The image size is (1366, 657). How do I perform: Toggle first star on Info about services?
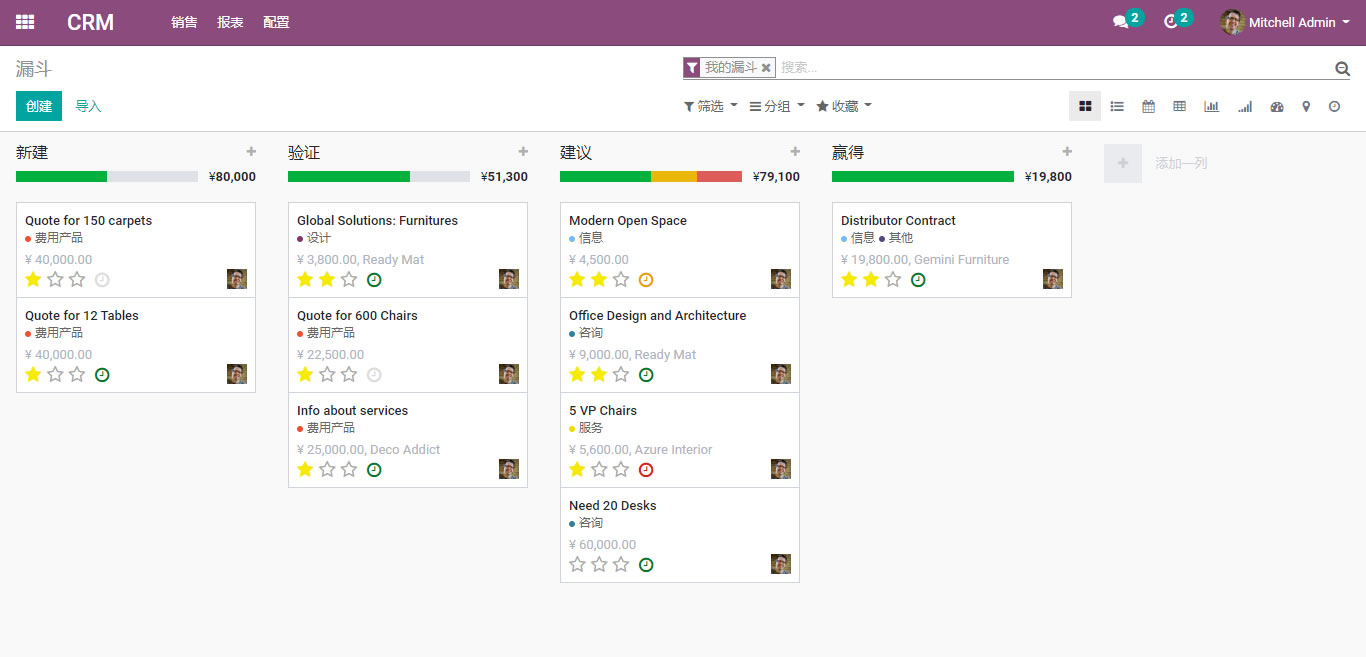pyautogui.click(x=305, y=470)
